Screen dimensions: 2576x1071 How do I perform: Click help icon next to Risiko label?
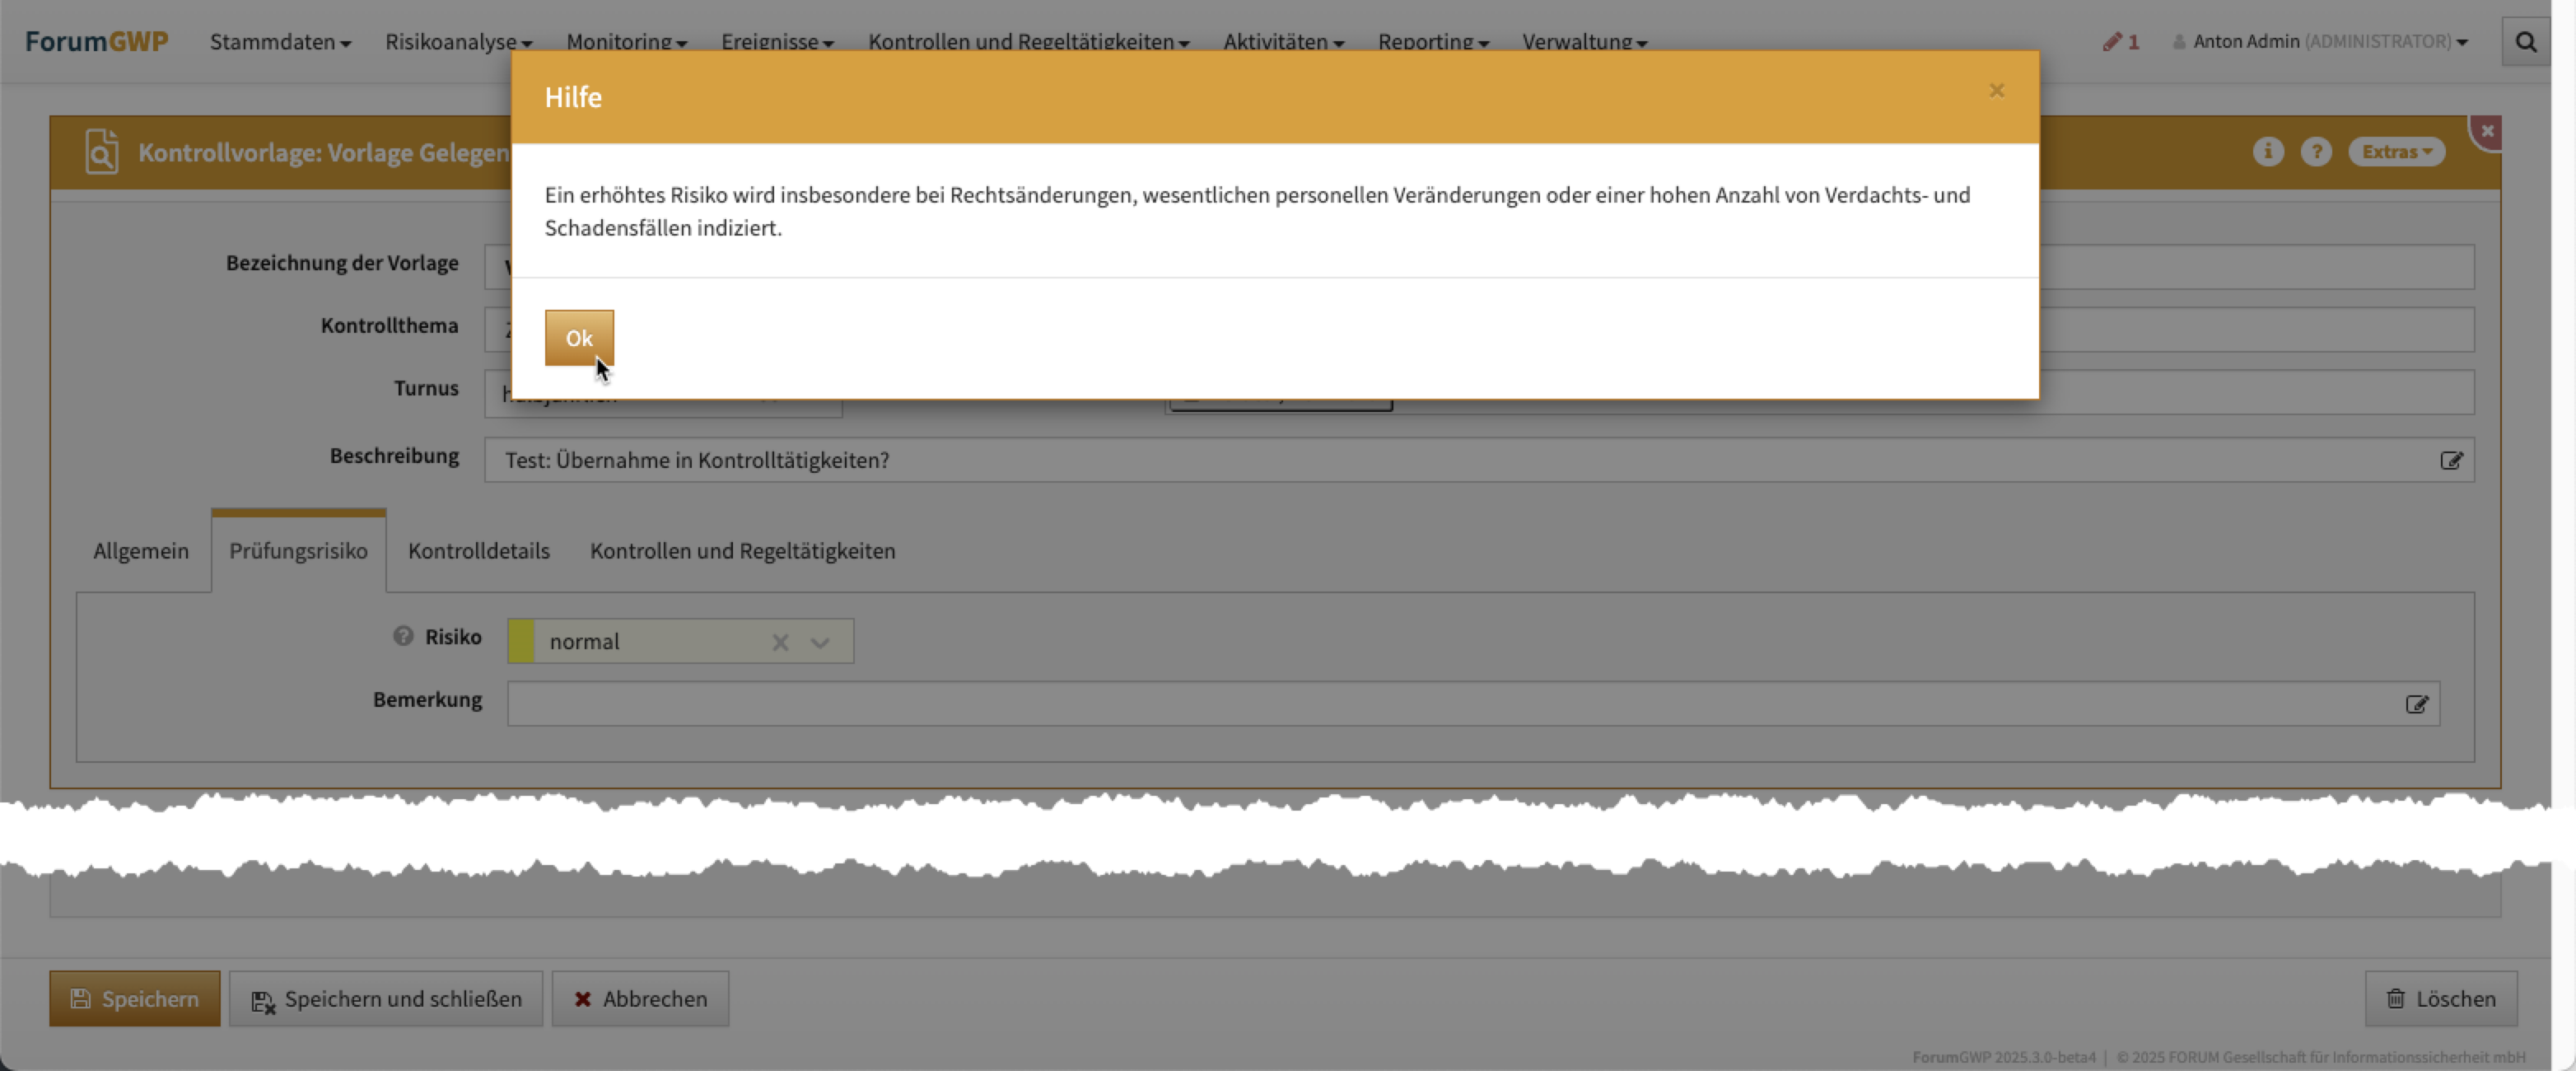pos(403,636)
